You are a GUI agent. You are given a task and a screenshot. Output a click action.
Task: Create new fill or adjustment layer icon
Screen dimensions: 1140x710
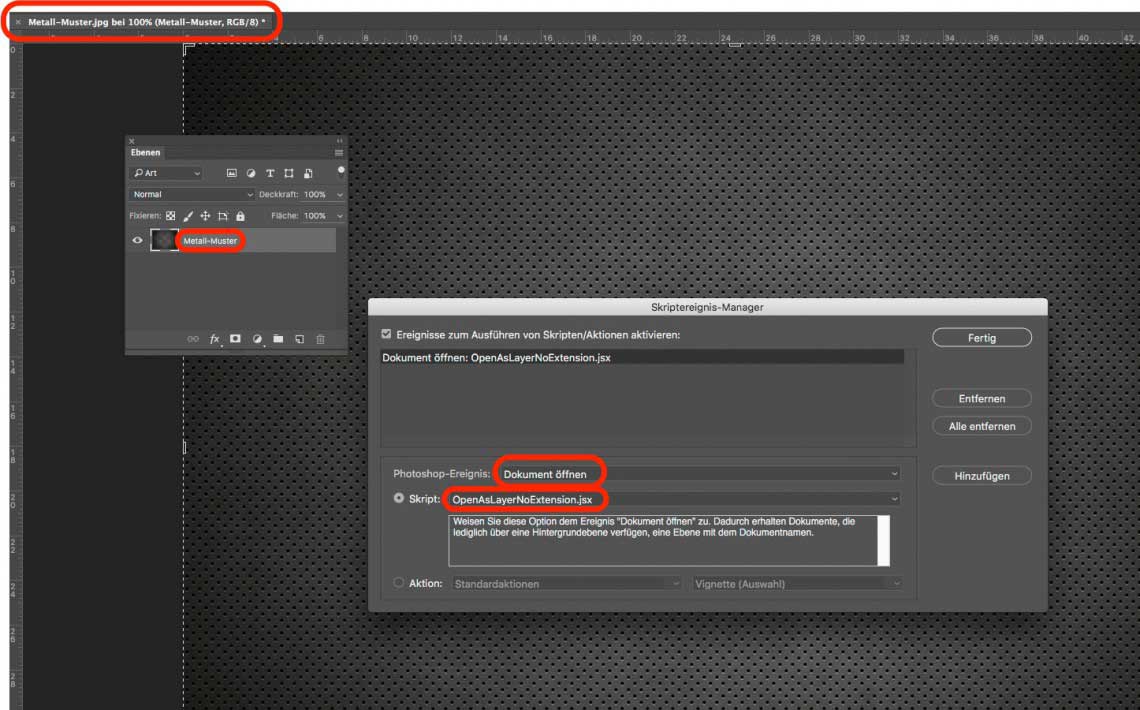coord(257,339)
